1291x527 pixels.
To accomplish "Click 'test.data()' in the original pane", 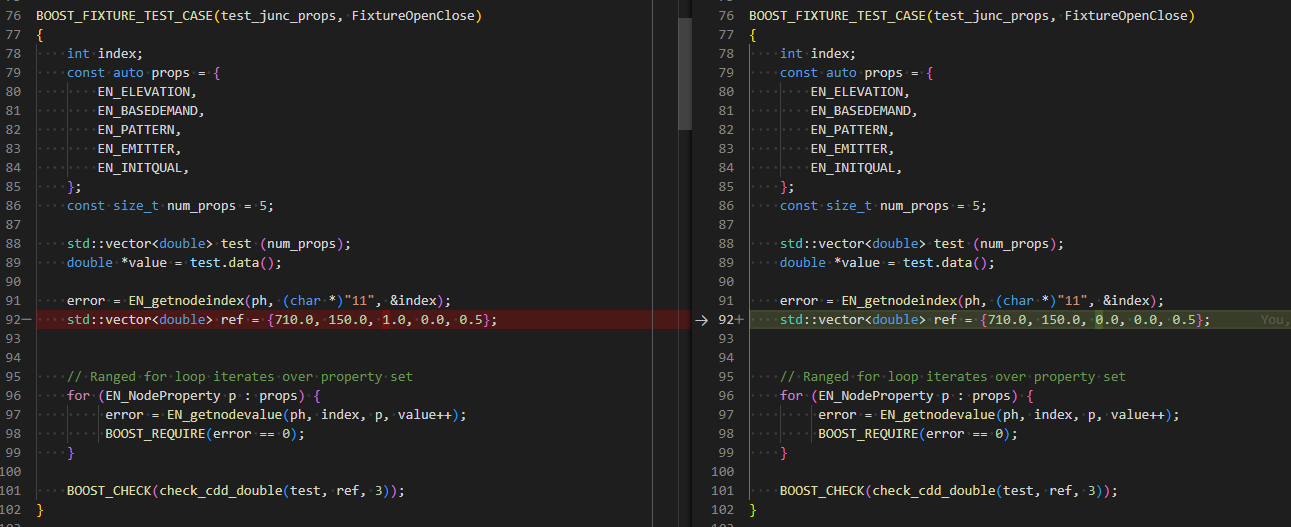I will [232, 263].
